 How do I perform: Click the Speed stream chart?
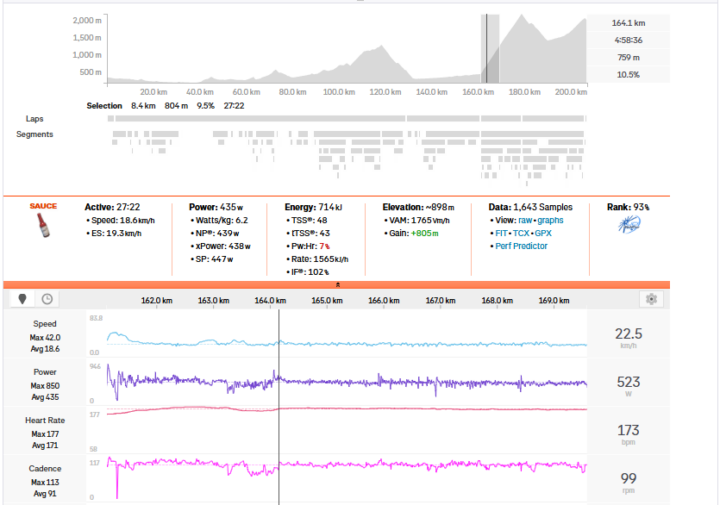click(400, 342)
